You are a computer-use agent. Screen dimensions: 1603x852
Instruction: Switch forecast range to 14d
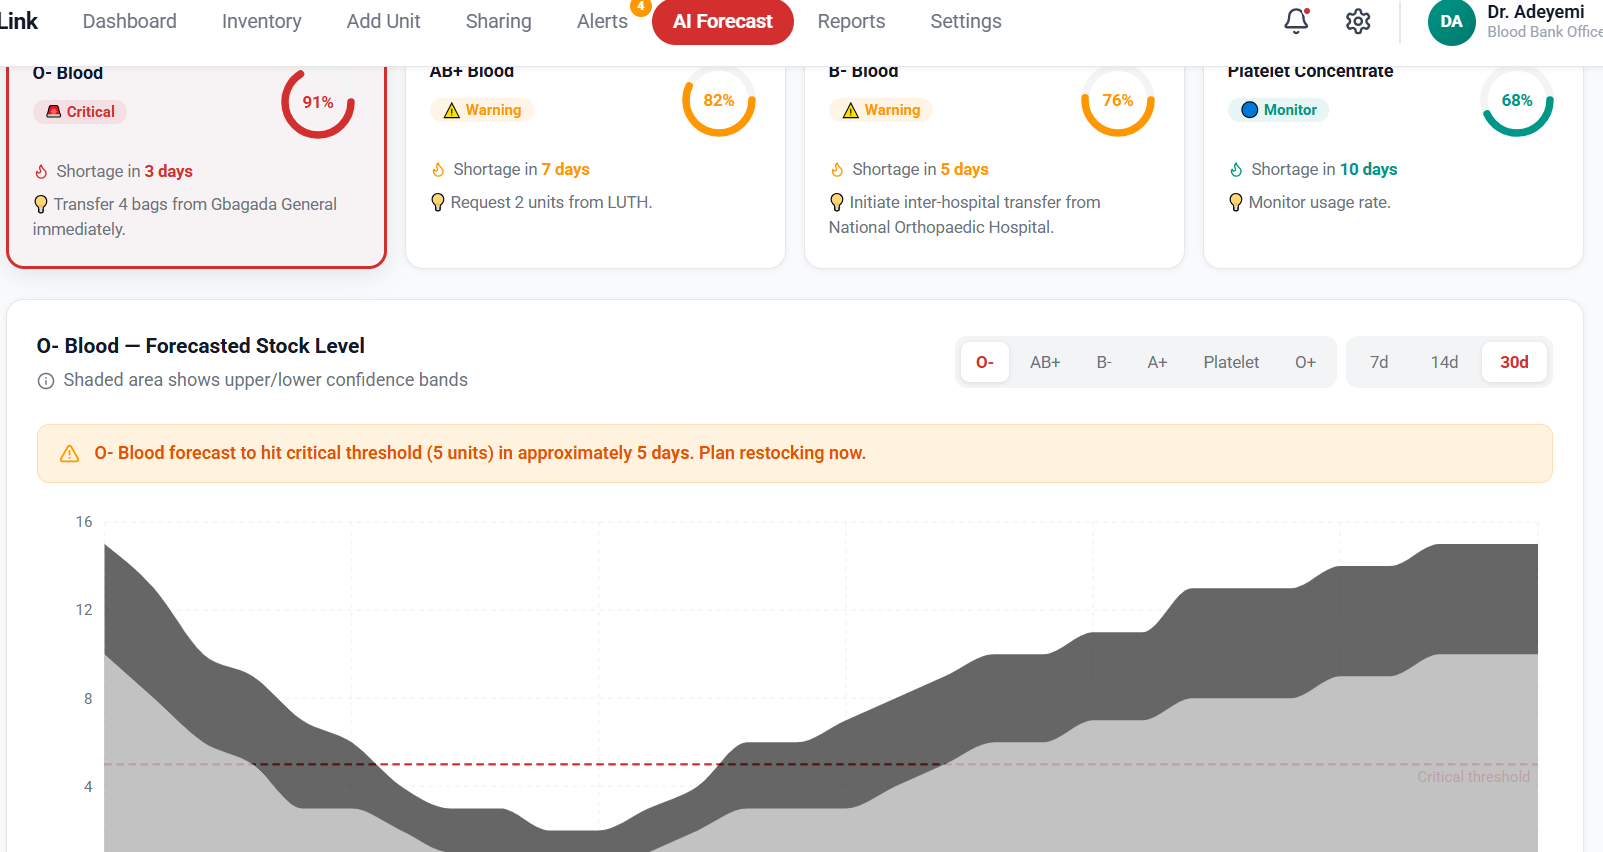pos(1444,362)
